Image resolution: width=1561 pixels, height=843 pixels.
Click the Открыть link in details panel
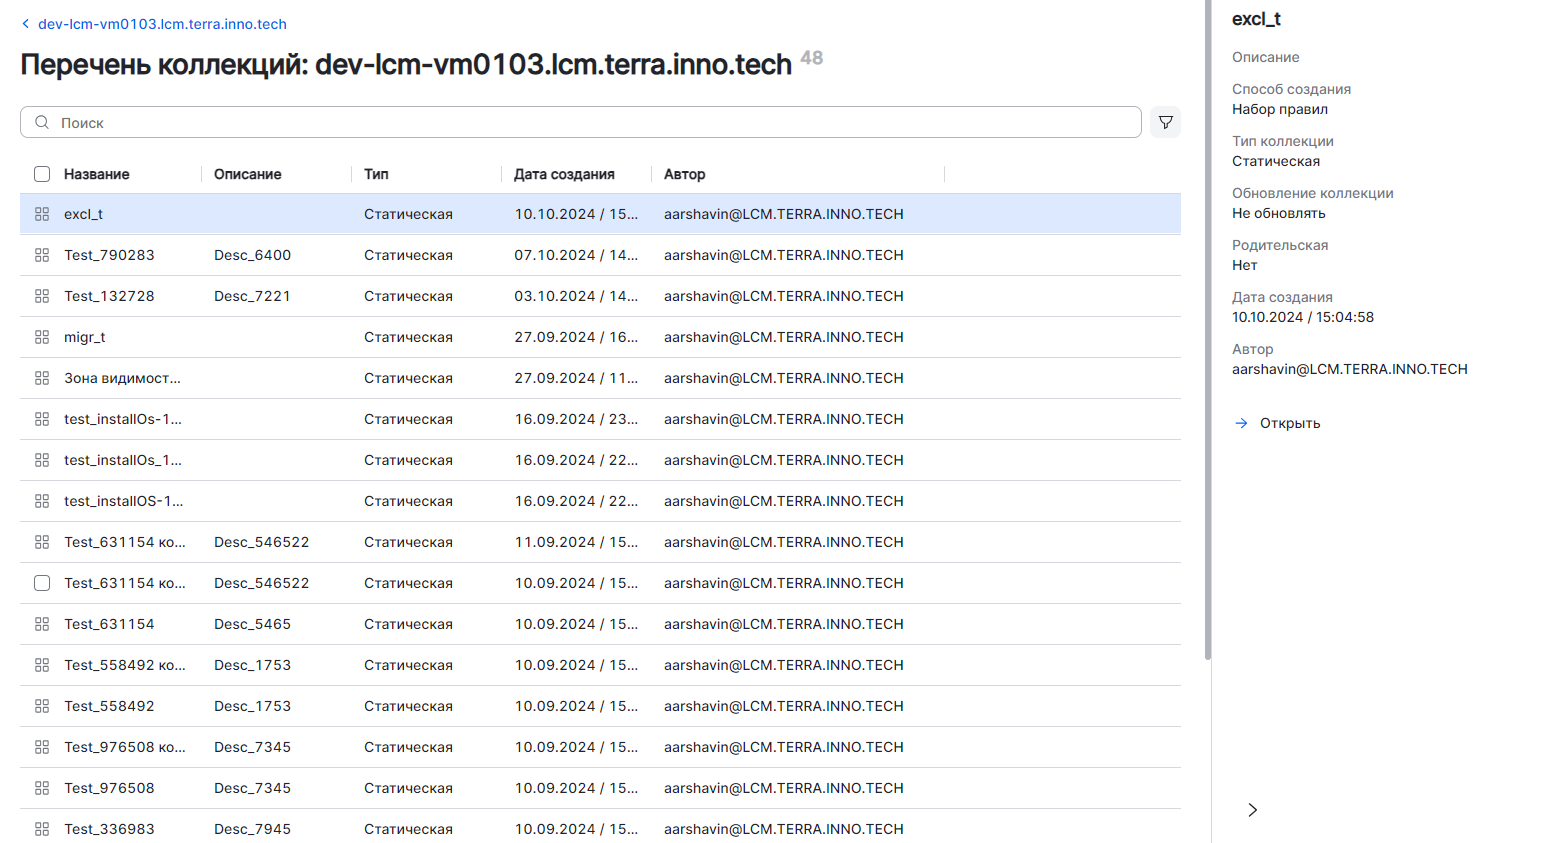[x=1289, y=423]
